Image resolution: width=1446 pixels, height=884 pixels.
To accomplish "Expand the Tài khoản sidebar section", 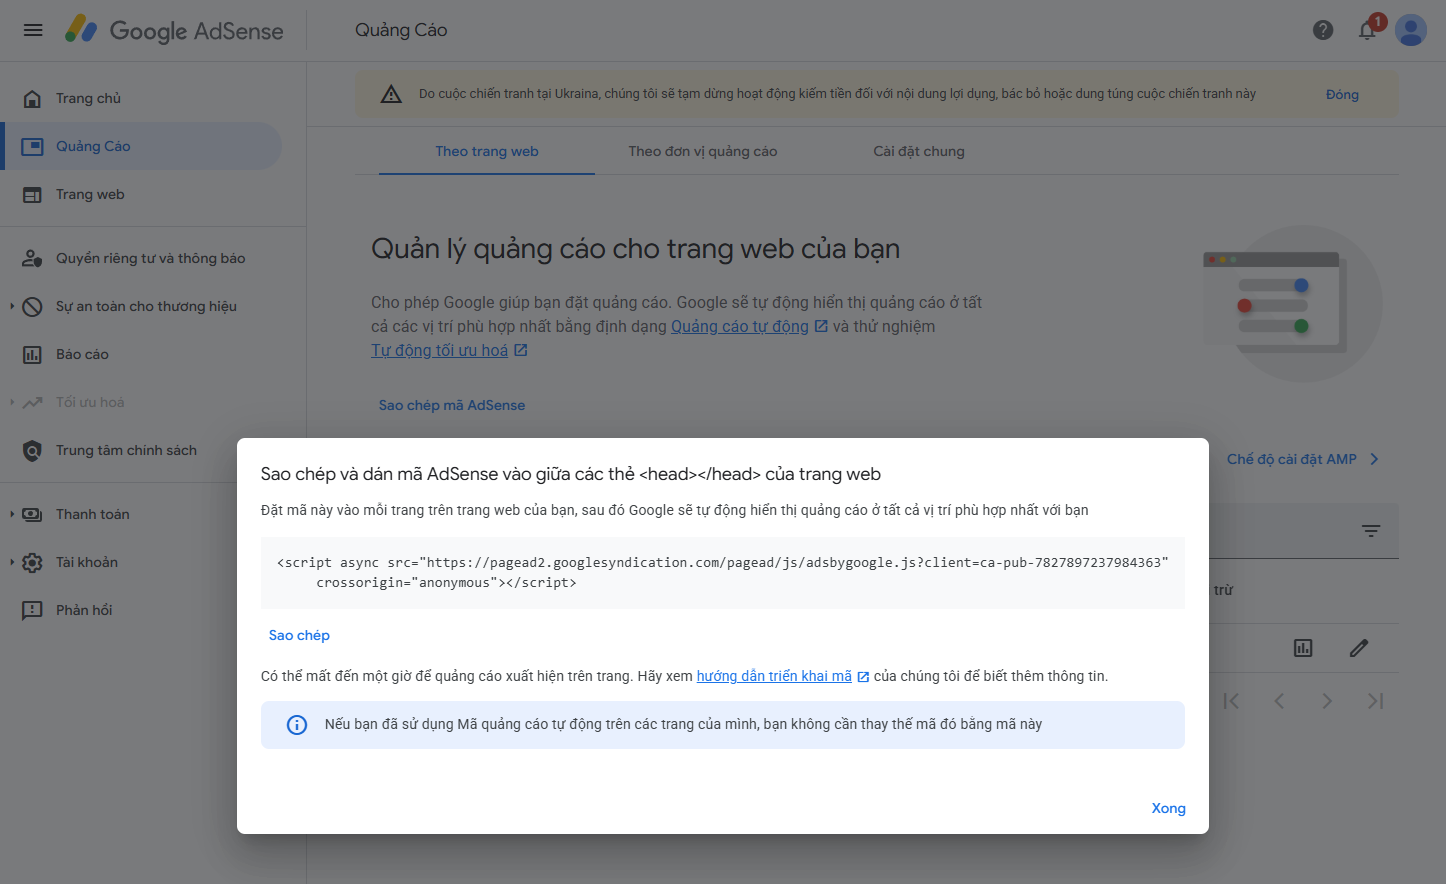I will [12, 562].
